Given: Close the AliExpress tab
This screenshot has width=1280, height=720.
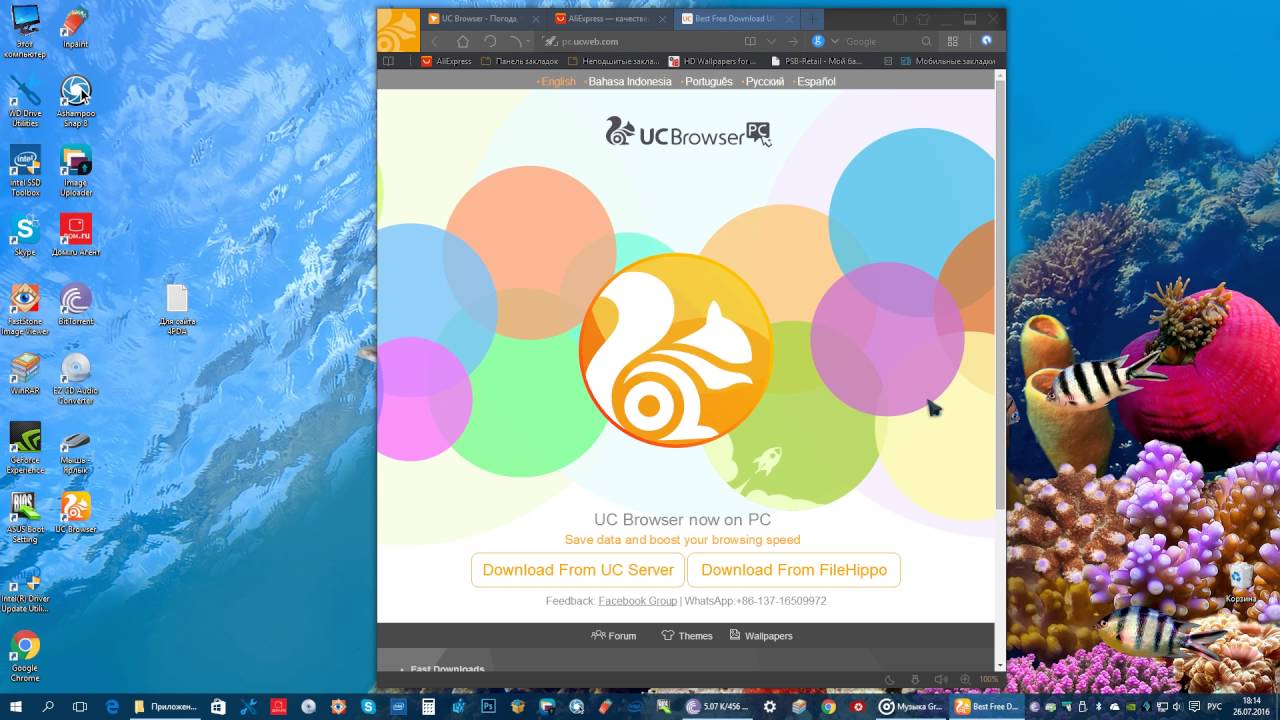Looking at the screenshot, I should click(662, 19).
